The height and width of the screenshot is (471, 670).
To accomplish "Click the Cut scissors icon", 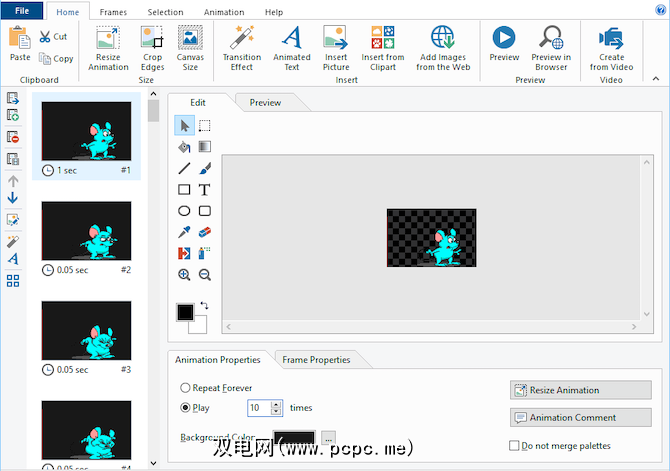I will click(x=44, y=36).
